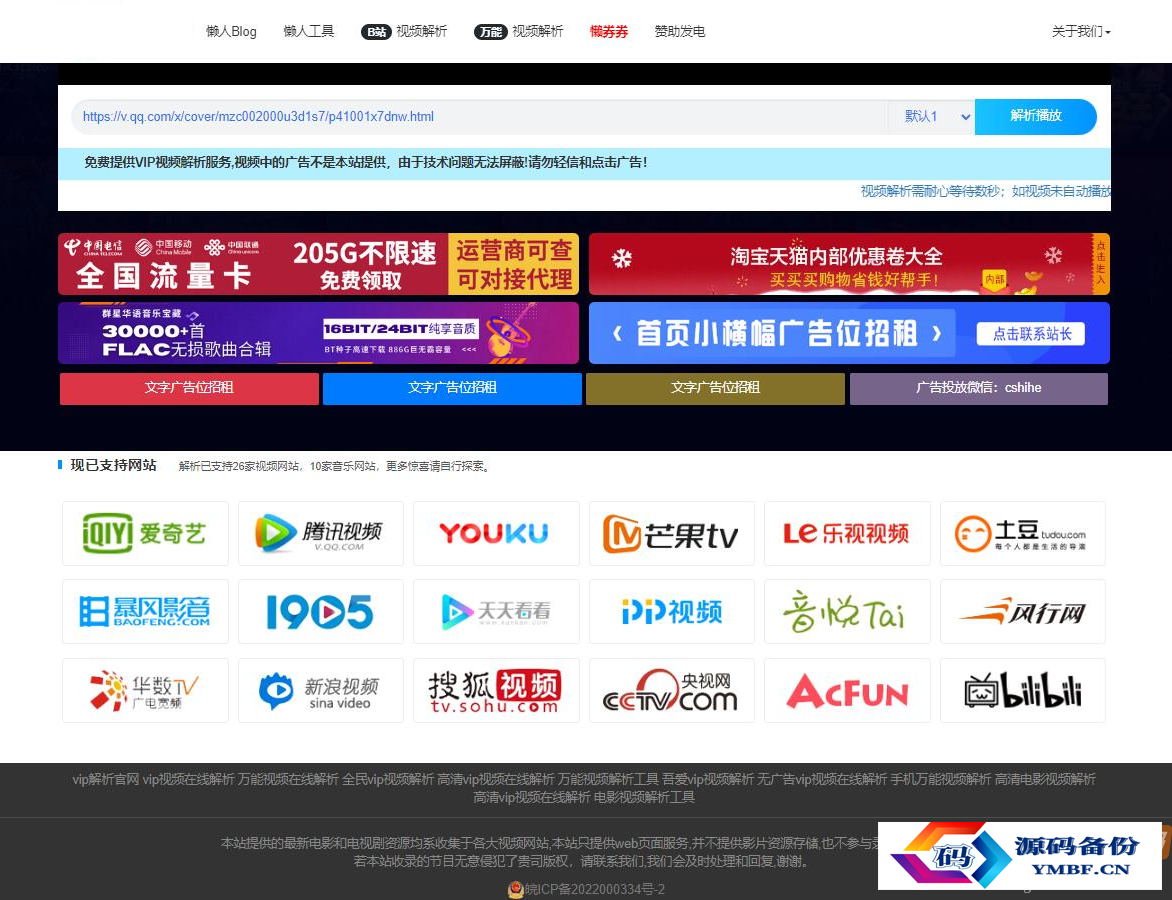The width and height of the screenshot is (1172, 900).
Task: Select the 新浪视频 sina video logo
Action: coord(321,690)
